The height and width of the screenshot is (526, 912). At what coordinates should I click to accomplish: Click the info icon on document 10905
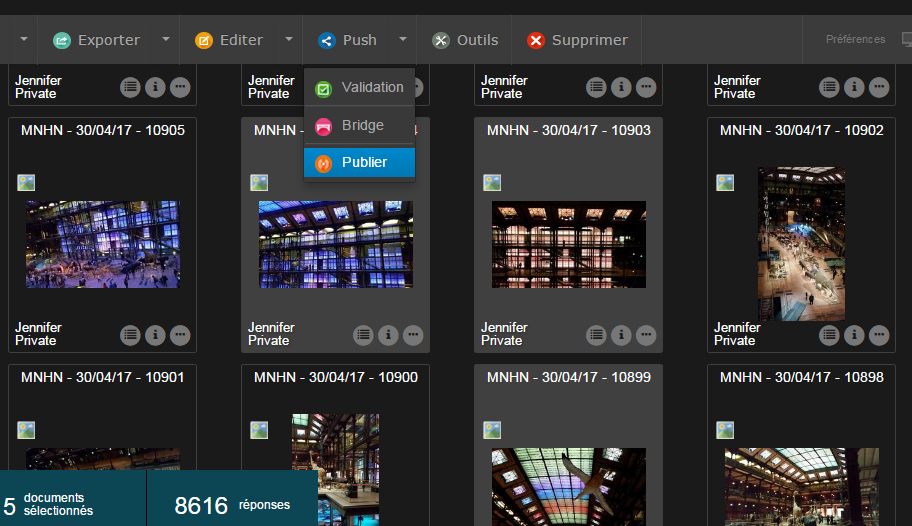pyautogui.click(x=155, y=335)
